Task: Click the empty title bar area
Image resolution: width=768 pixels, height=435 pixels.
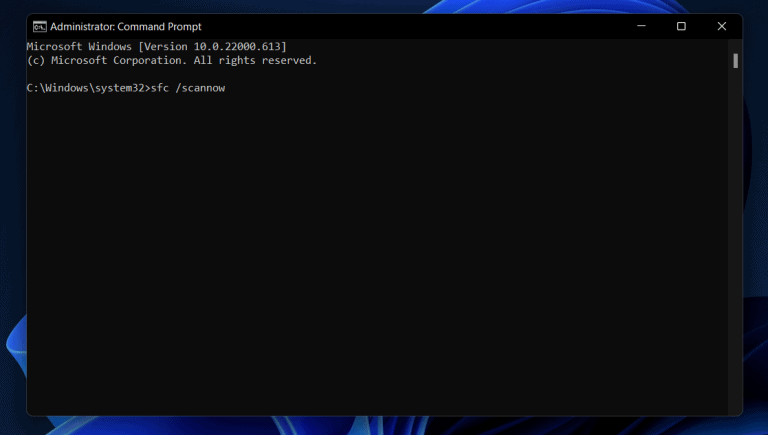Action: click(x=400, y=27)
